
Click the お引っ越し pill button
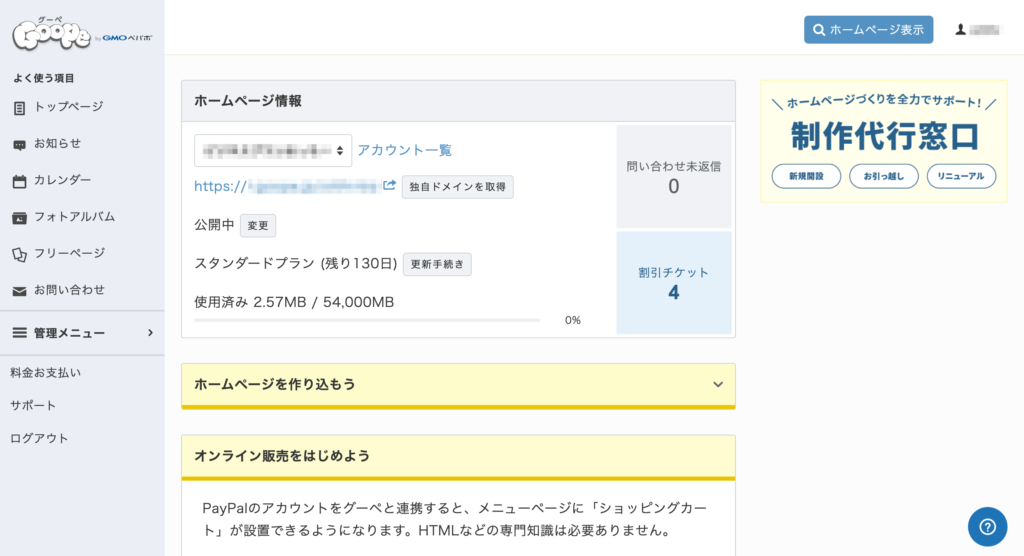pos(884,176)
